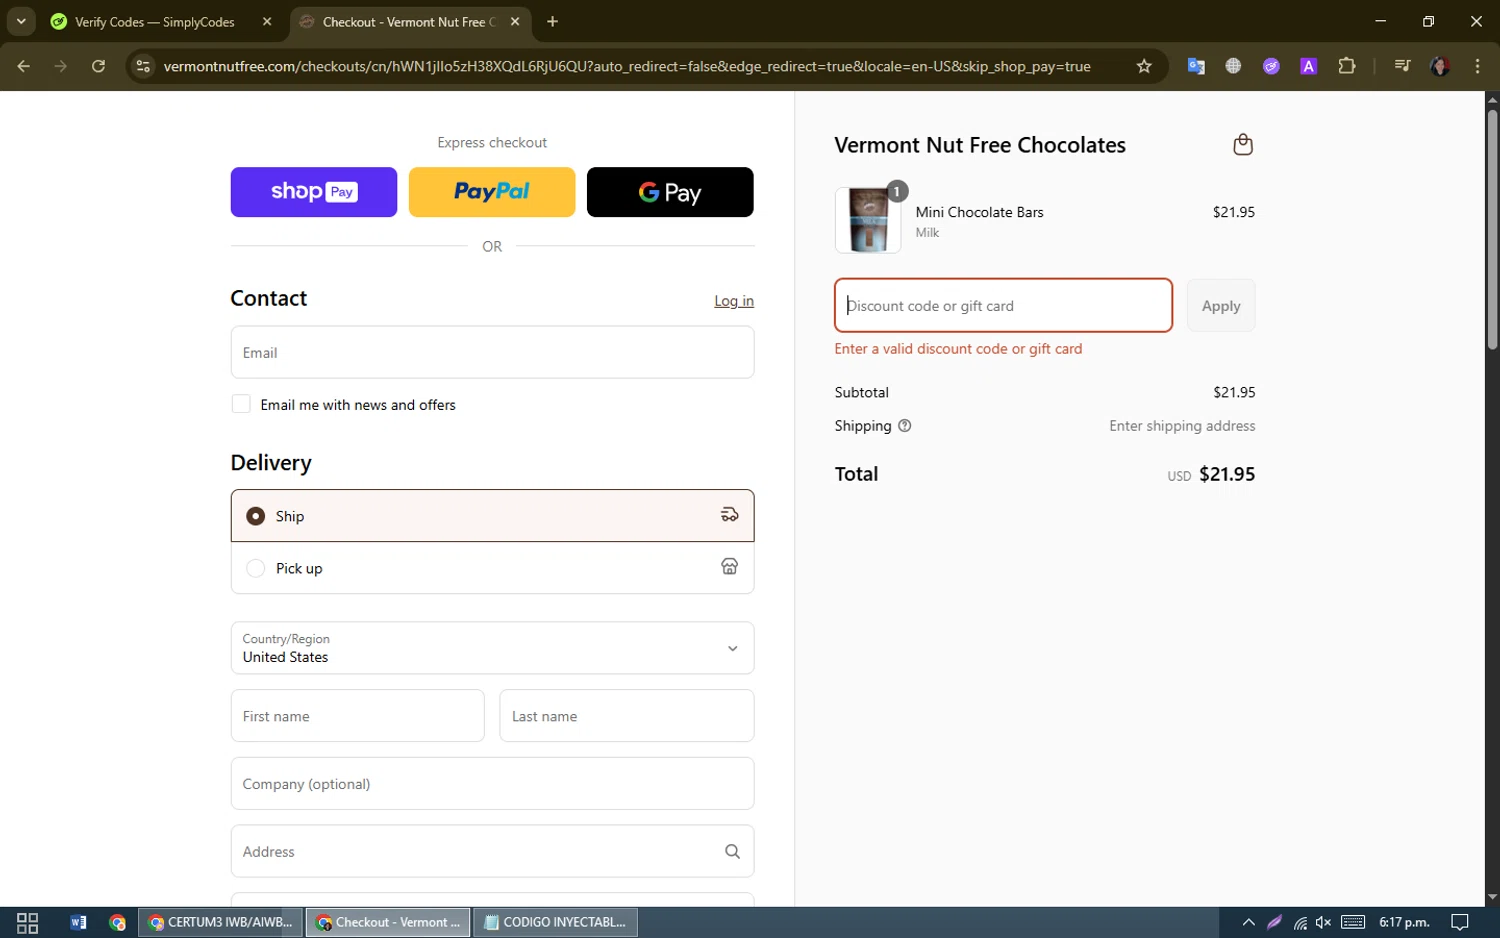Click the pinned Chrome taskbar icon
The width and height of the screenshot is (1500, 938).
[118, 922]
